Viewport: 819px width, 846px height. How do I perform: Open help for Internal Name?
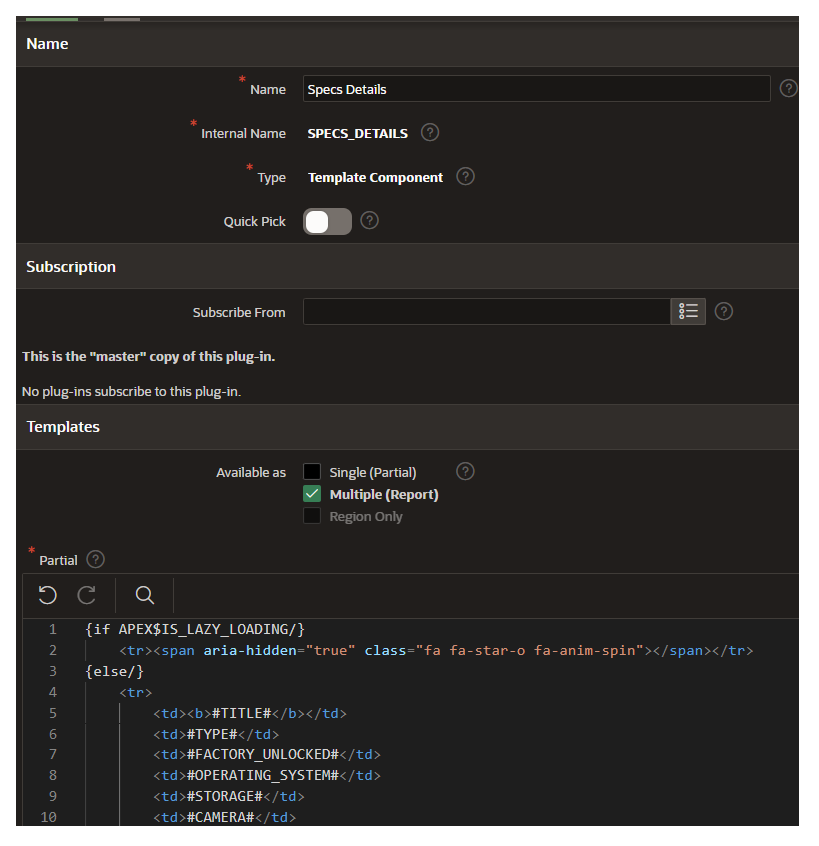click(x=429, y=133)
